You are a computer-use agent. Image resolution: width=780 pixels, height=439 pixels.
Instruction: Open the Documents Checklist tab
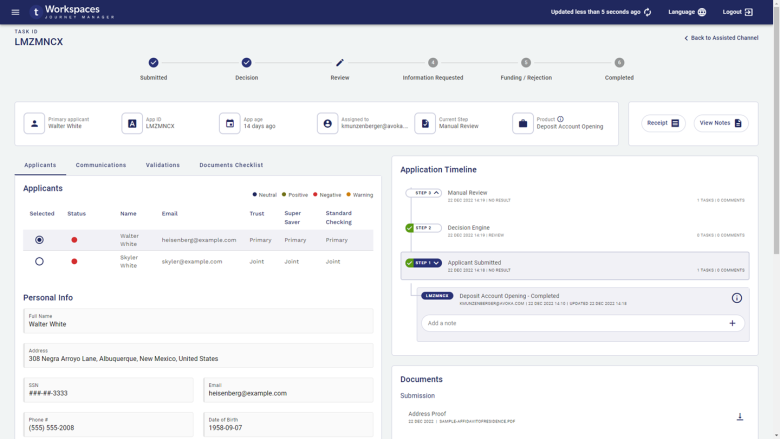pos(231,165)
